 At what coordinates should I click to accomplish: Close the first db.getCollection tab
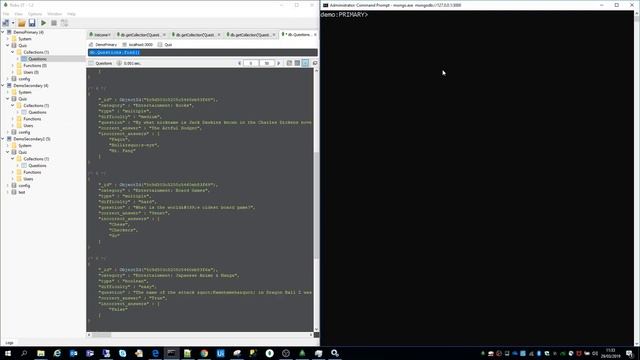point(164,35)
